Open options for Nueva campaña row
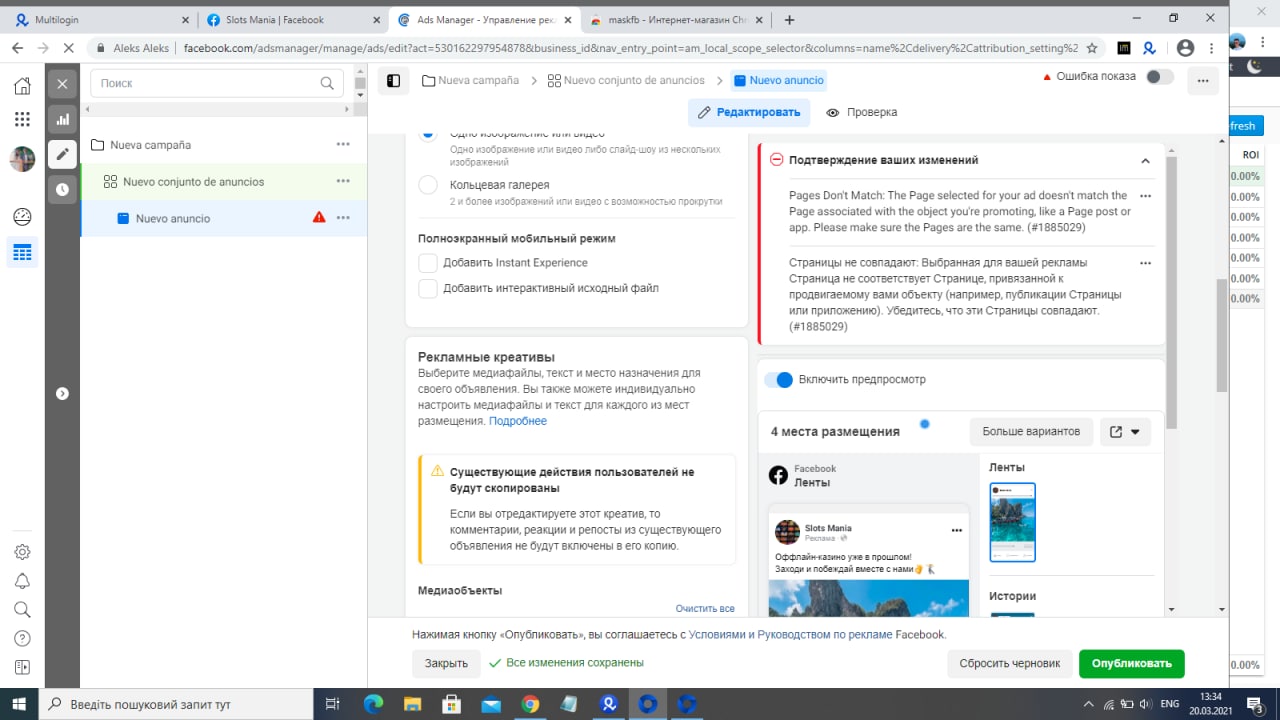 click(343, 144)
